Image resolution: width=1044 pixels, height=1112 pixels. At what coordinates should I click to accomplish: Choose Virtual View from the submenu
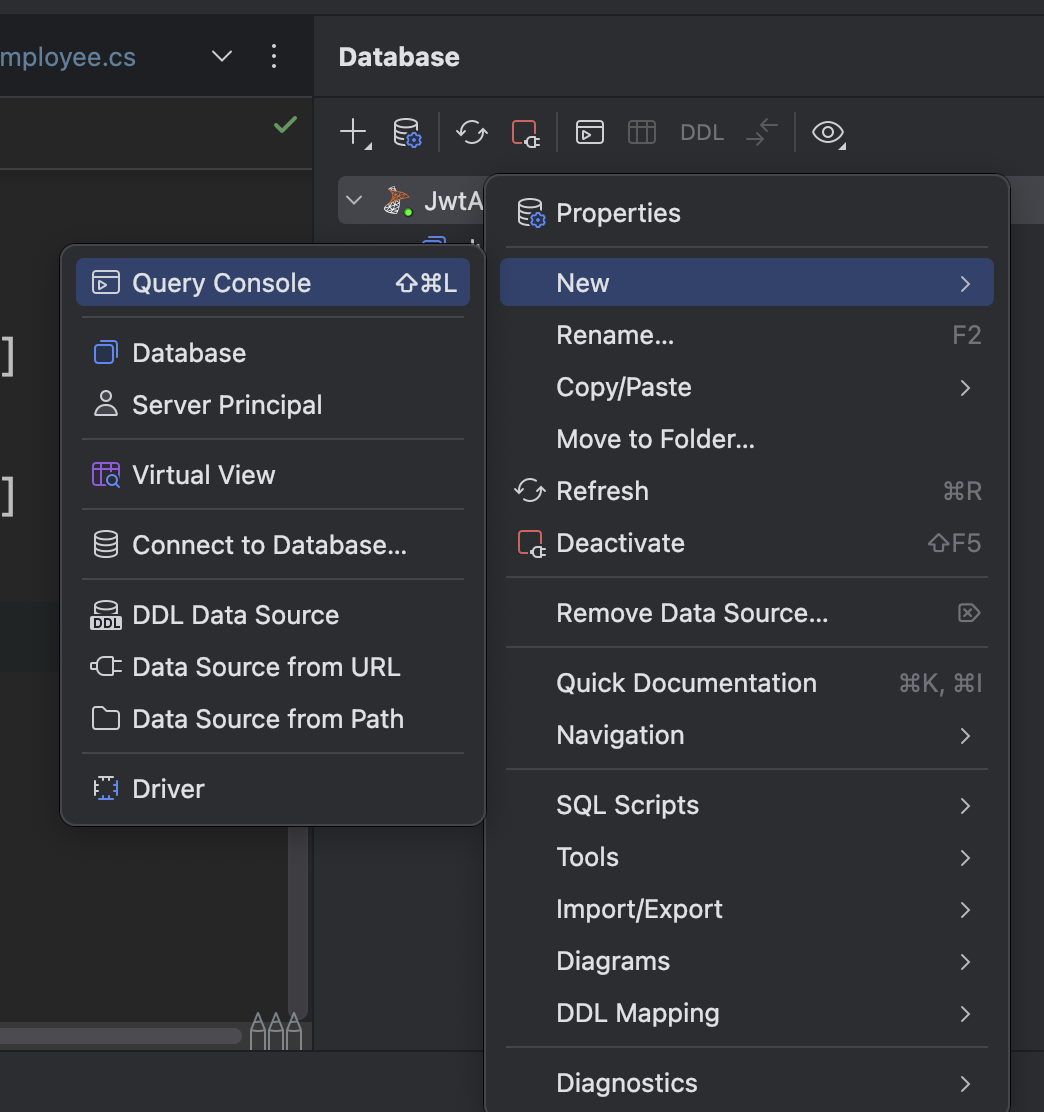coord(203,475)
